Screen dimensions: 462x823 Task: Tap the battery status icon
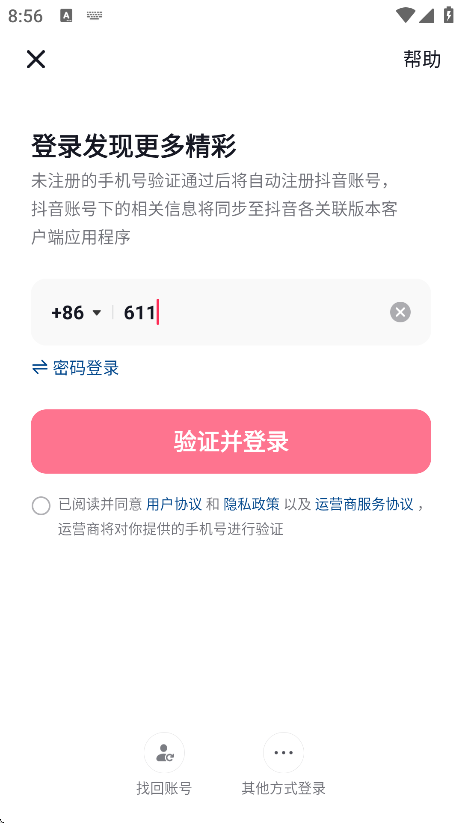pos(448,15)
